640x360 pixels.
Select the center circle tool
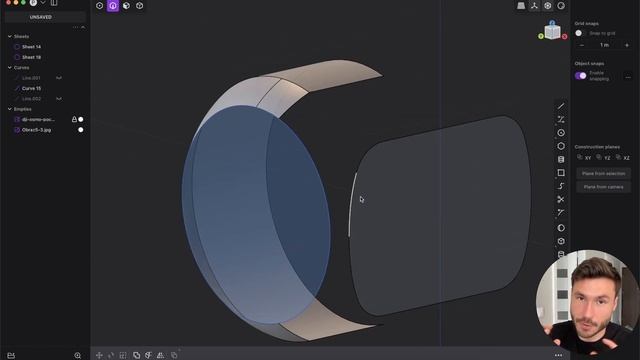tap(561, 133)
